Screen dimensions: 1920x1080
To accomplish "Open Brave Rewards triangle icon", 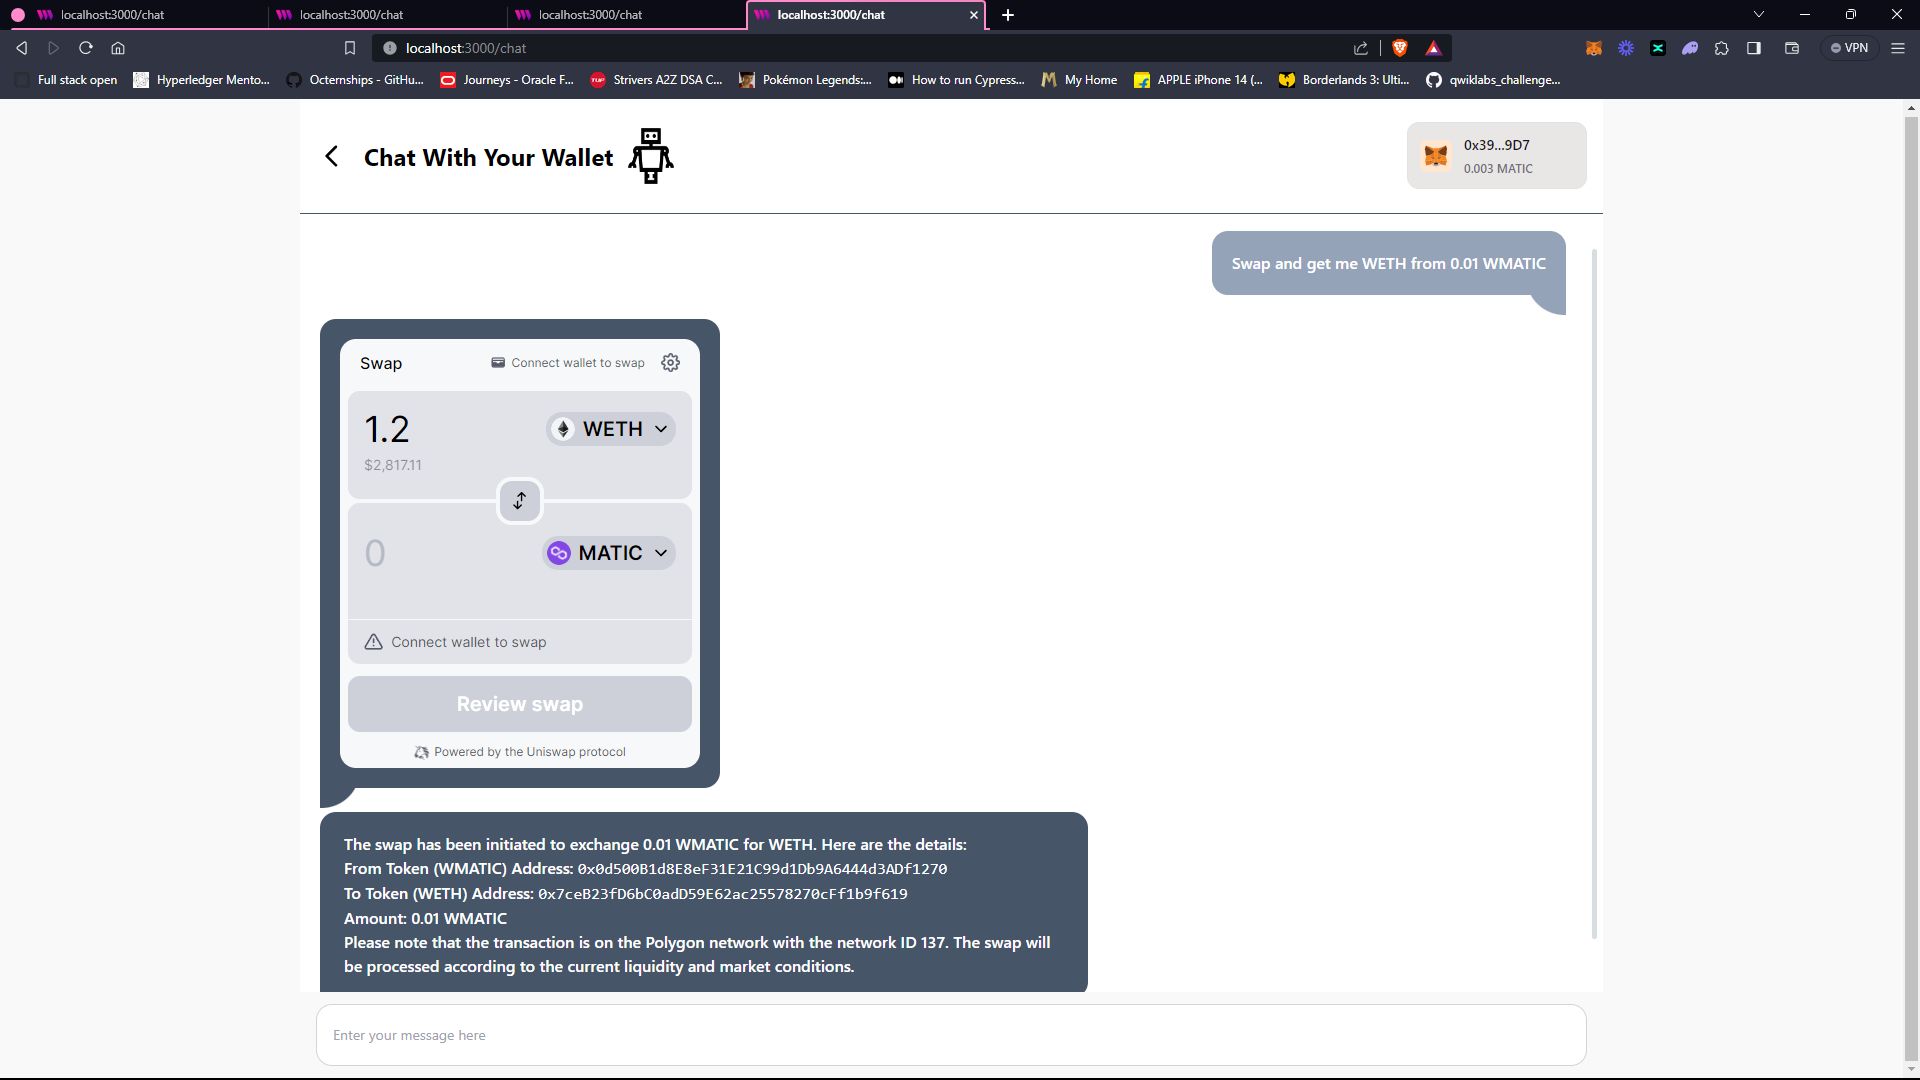I will click(1433, 48).
